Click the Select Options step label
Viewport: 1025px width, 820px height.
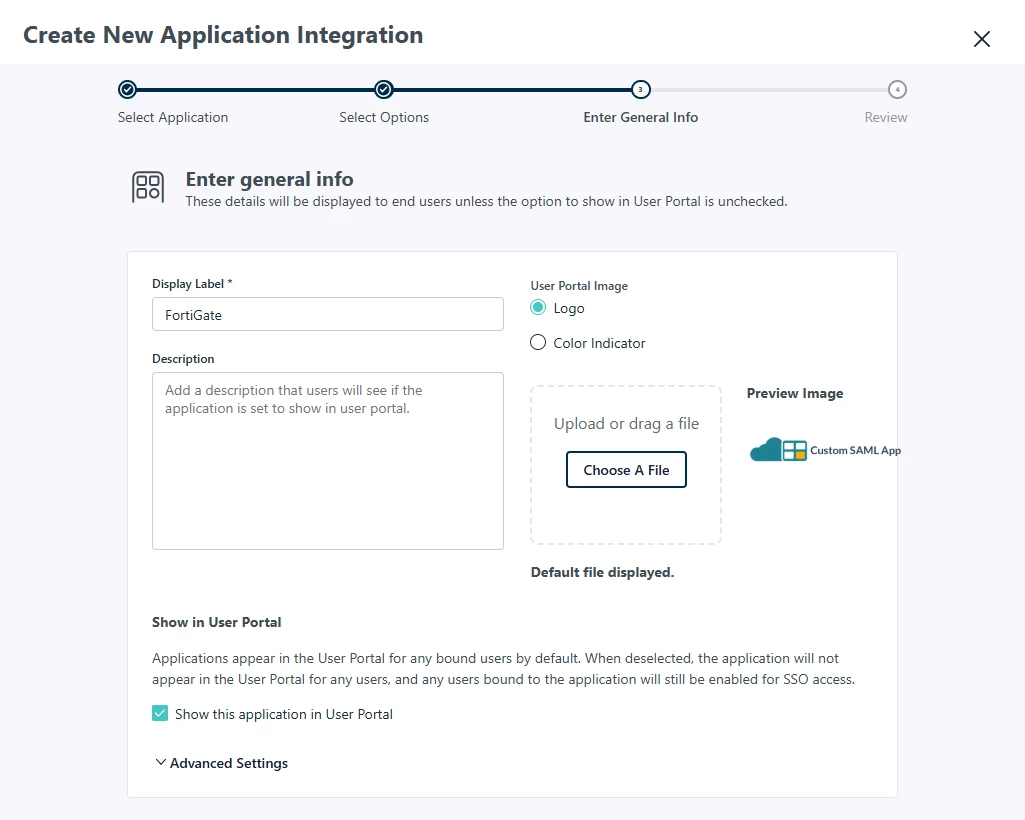point(384,117)
